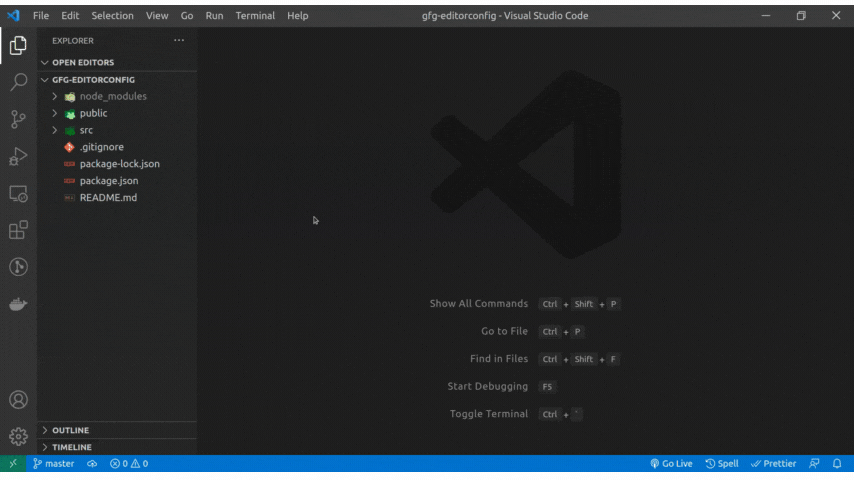The image size is (854, 480).
Task: Click the F5 key label
Action: [x=547, y=387]
